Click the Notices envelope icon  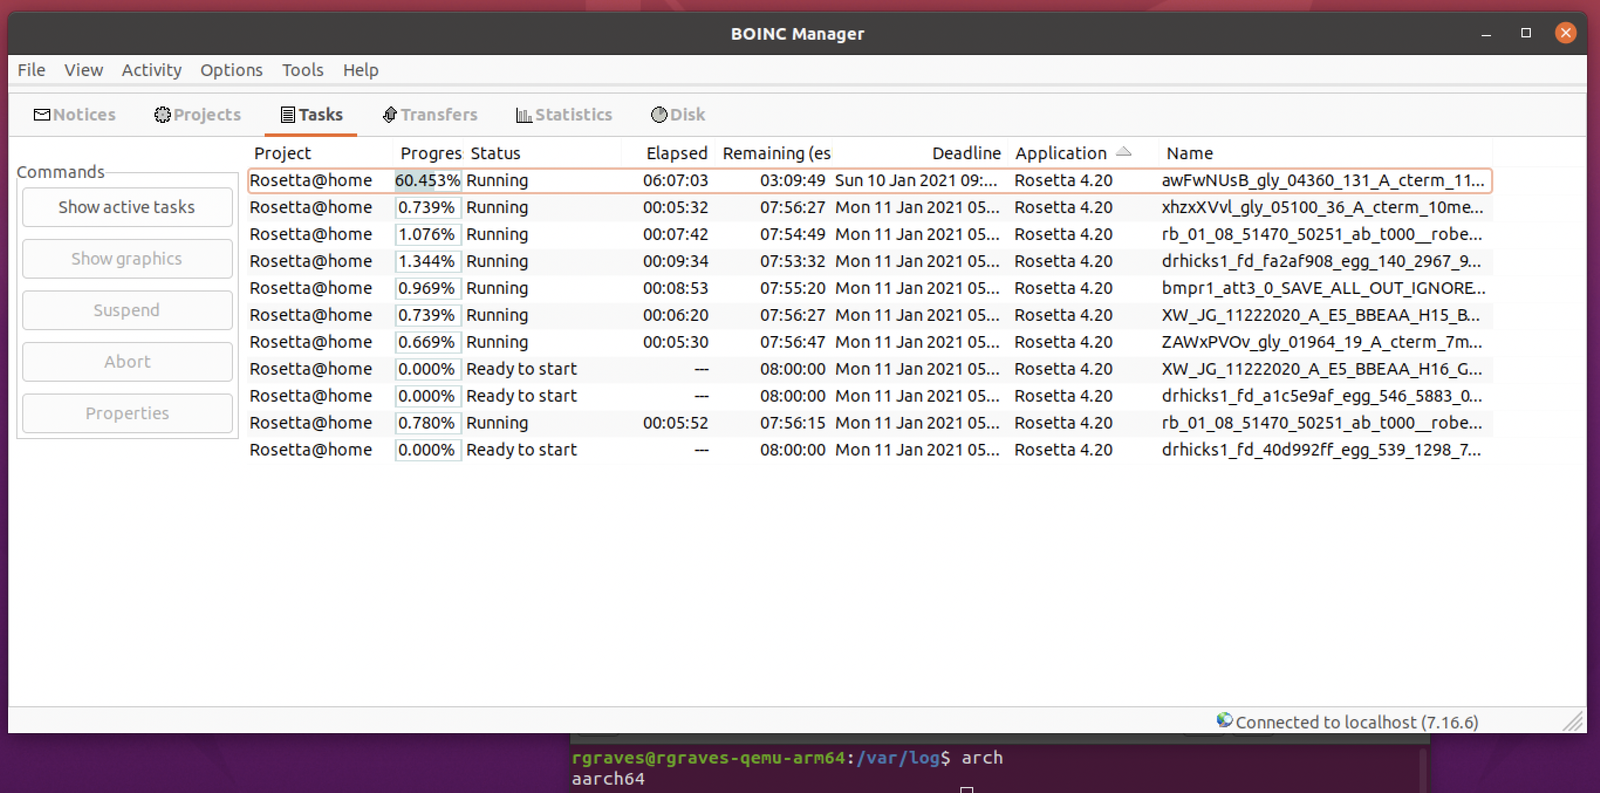coord(42,115)
